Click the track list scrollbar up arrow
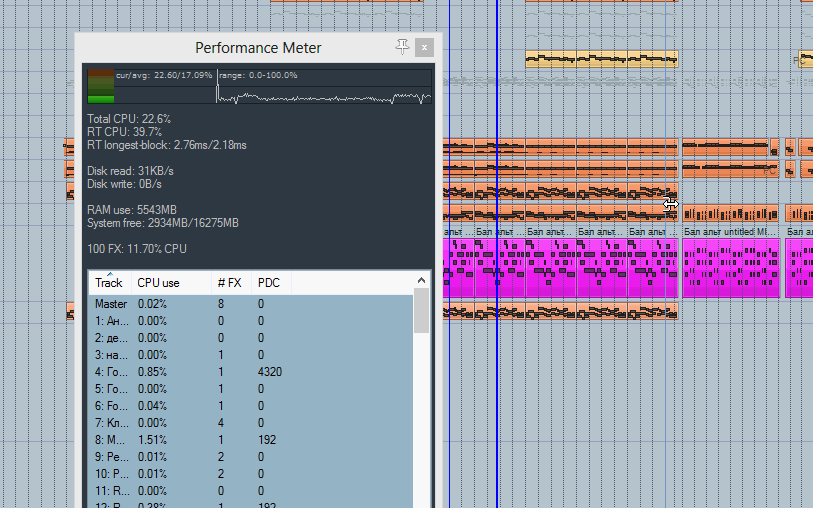 421,280
